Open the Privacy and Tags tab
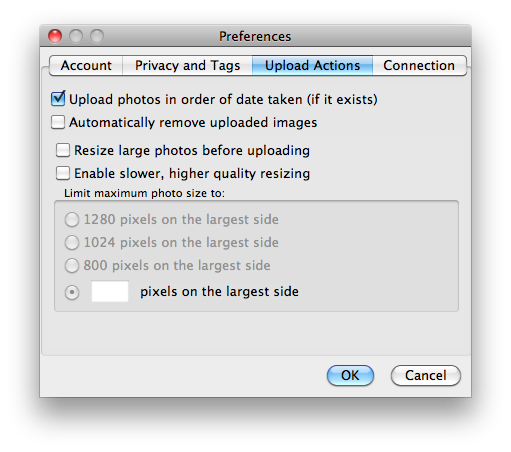511x452 pixels. tap(187, 65)
